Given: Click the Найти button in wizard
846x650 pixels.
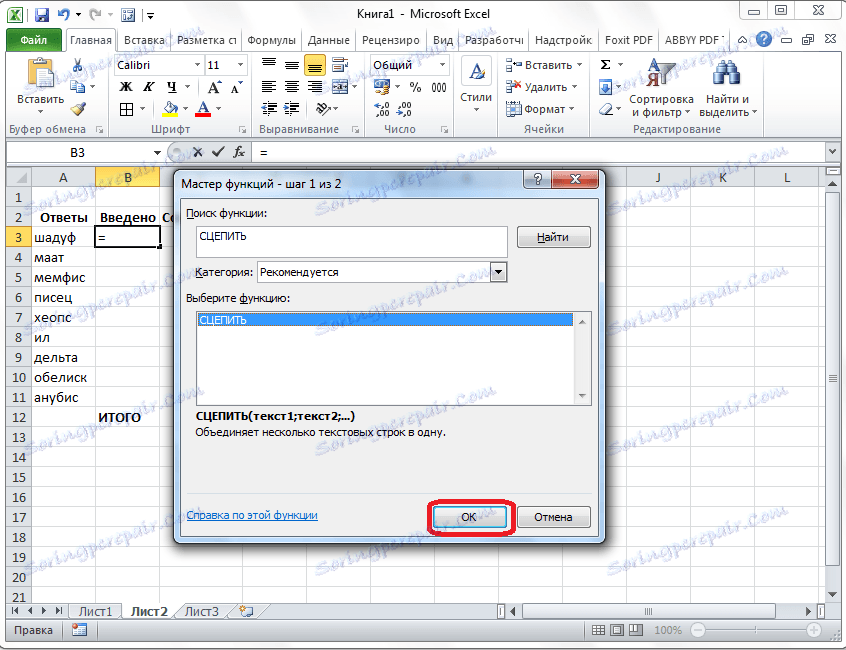Looking at the screenshot, I should coord(554,237).
